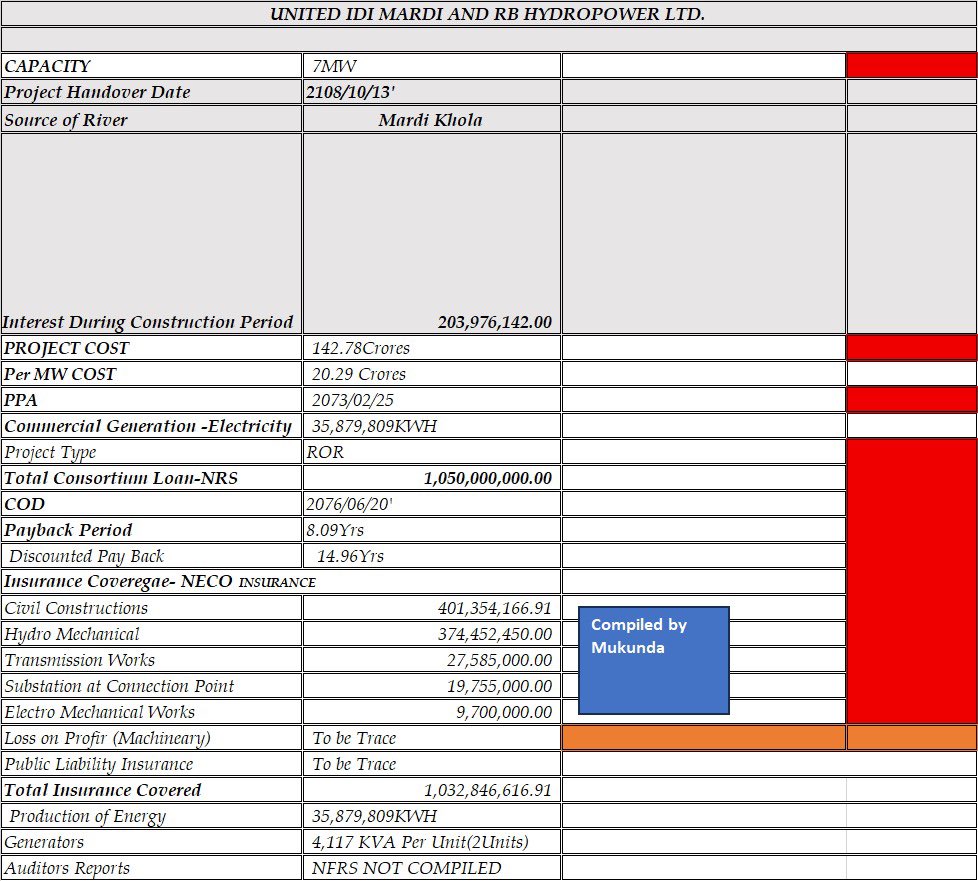Viewport: 978px width, 881px height.
Task: Select the 'COD' label cell
Action: click(x=152, y=504)
